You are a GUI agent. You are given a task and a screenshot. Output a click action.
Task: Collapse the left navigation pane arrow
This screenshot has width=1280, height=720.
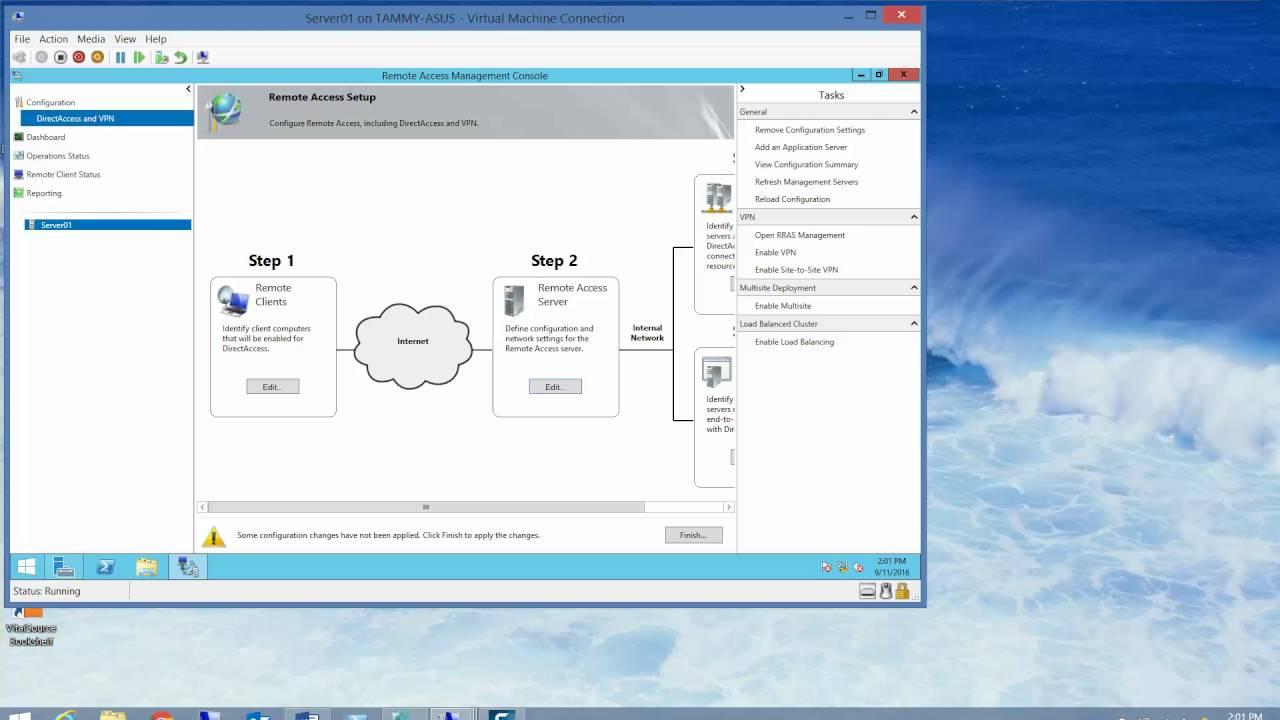(x=188, y=89)
